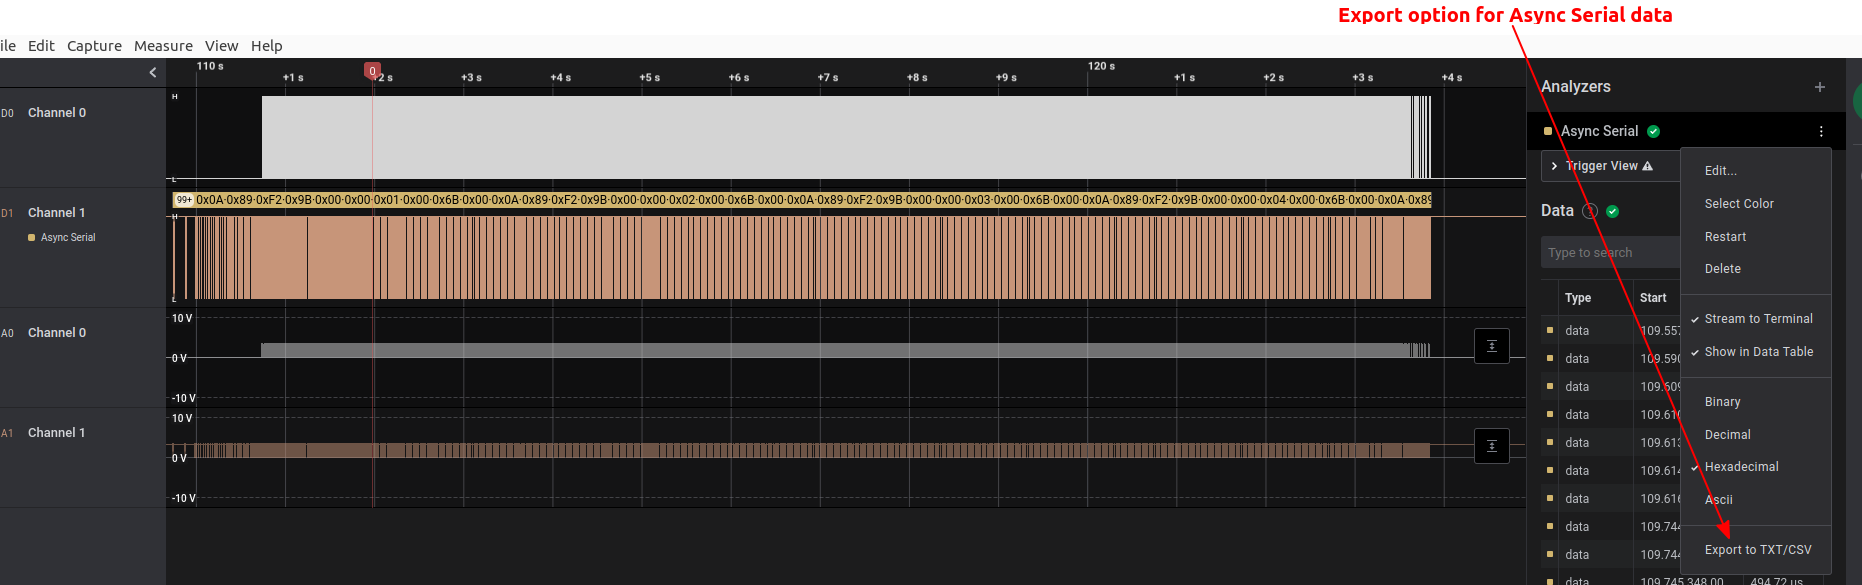The height and width of the screenshot is (585, 1862).
Task: Click Restart in the analyzer menu
Action: coord(1725,237)
